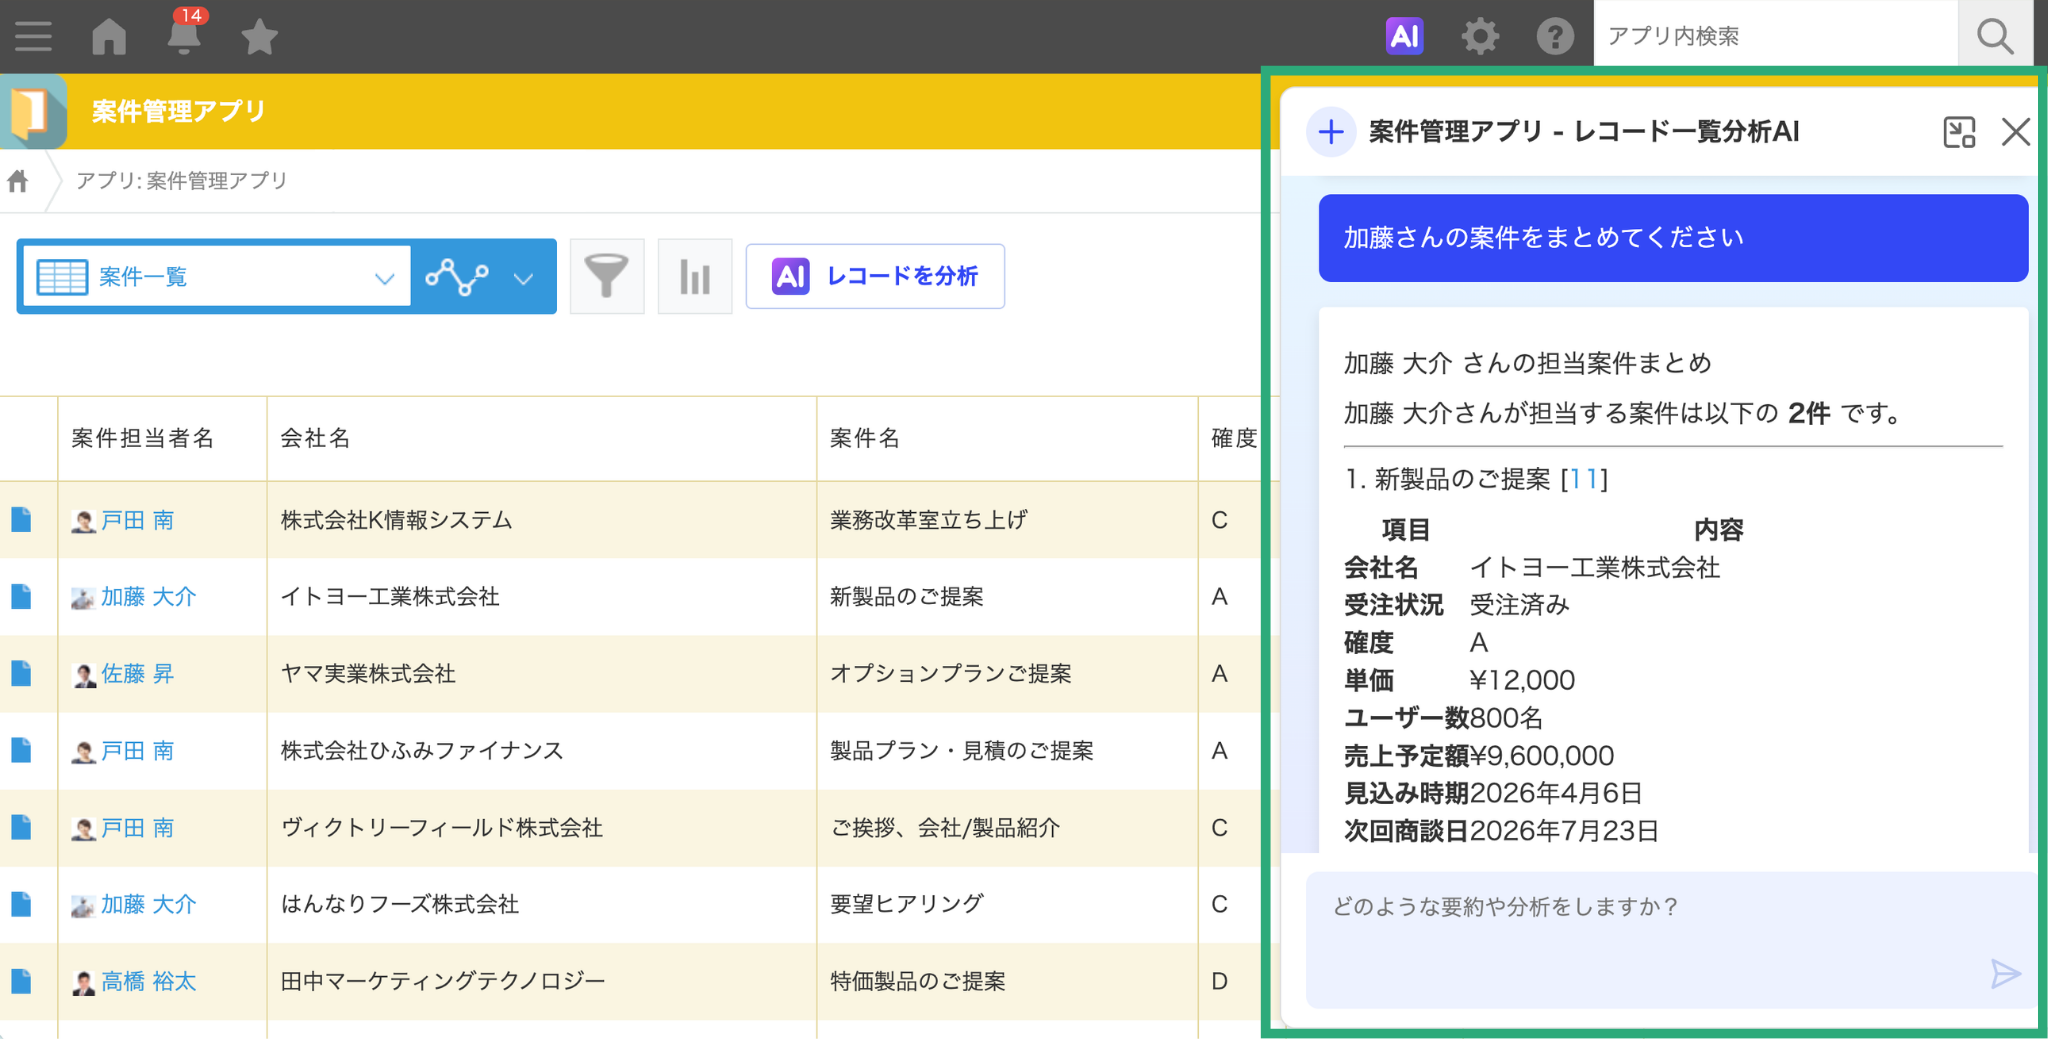Open record details for オプションプランご提案 row
This screenshot has height=1039, width=2048.
coord(21,674)
